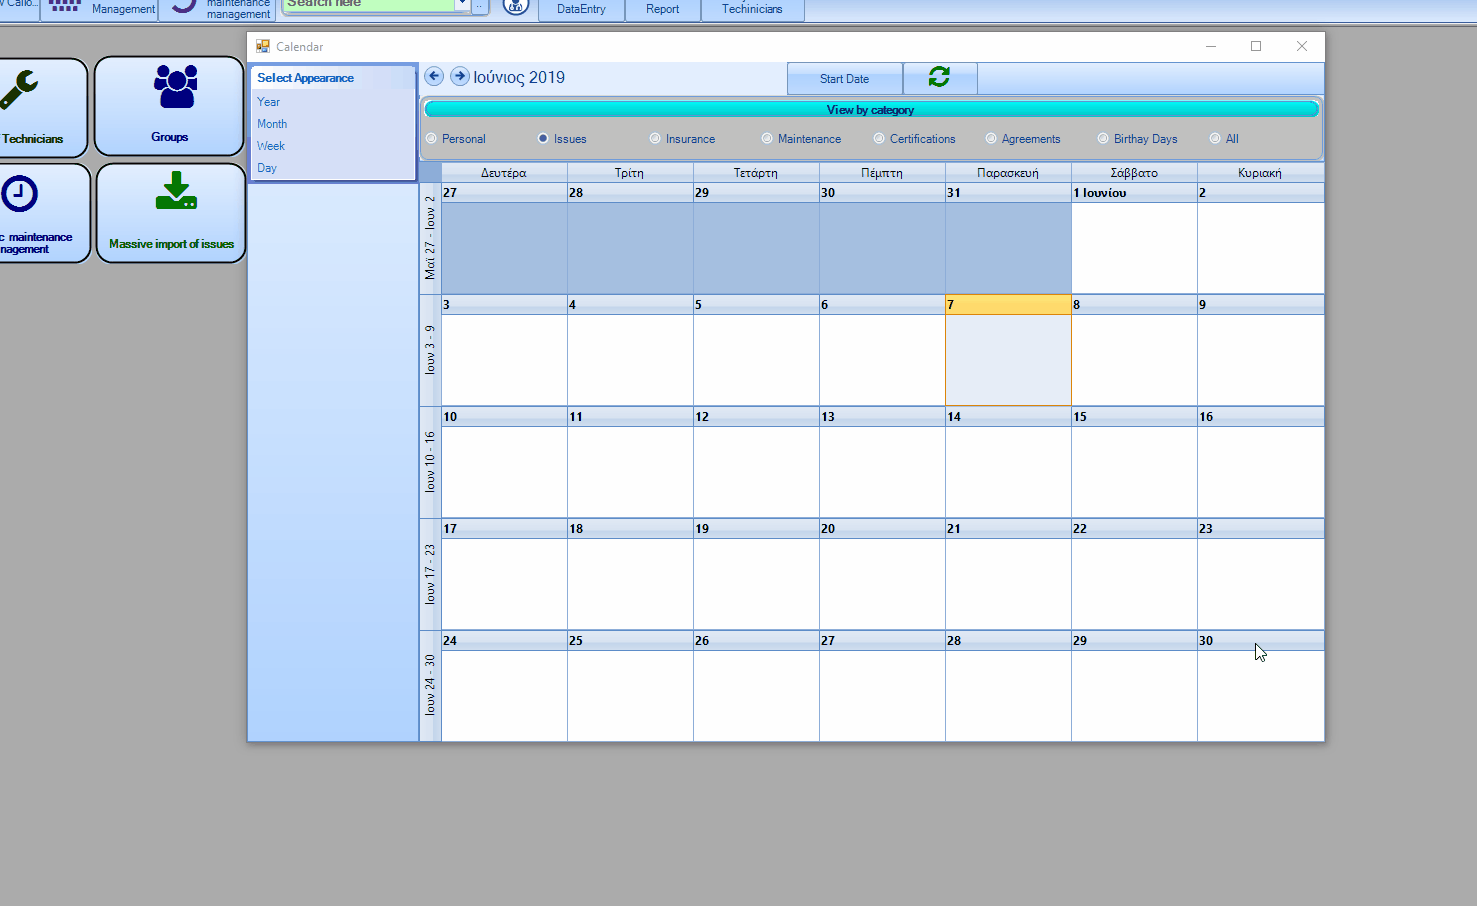
Task: Advance to next month with forward arrow
Action: click(460, 77)
